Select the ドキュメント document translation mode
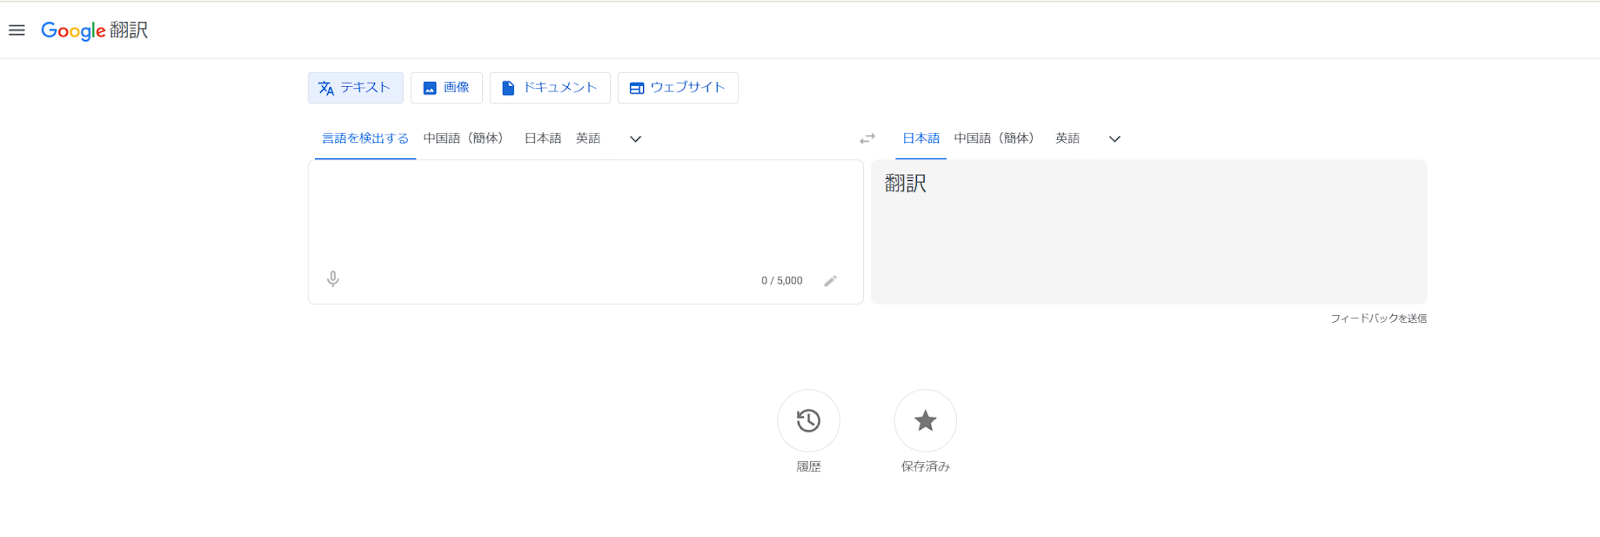The width and height of the screenshot is (1600, 537). click(x=550, y=88)
